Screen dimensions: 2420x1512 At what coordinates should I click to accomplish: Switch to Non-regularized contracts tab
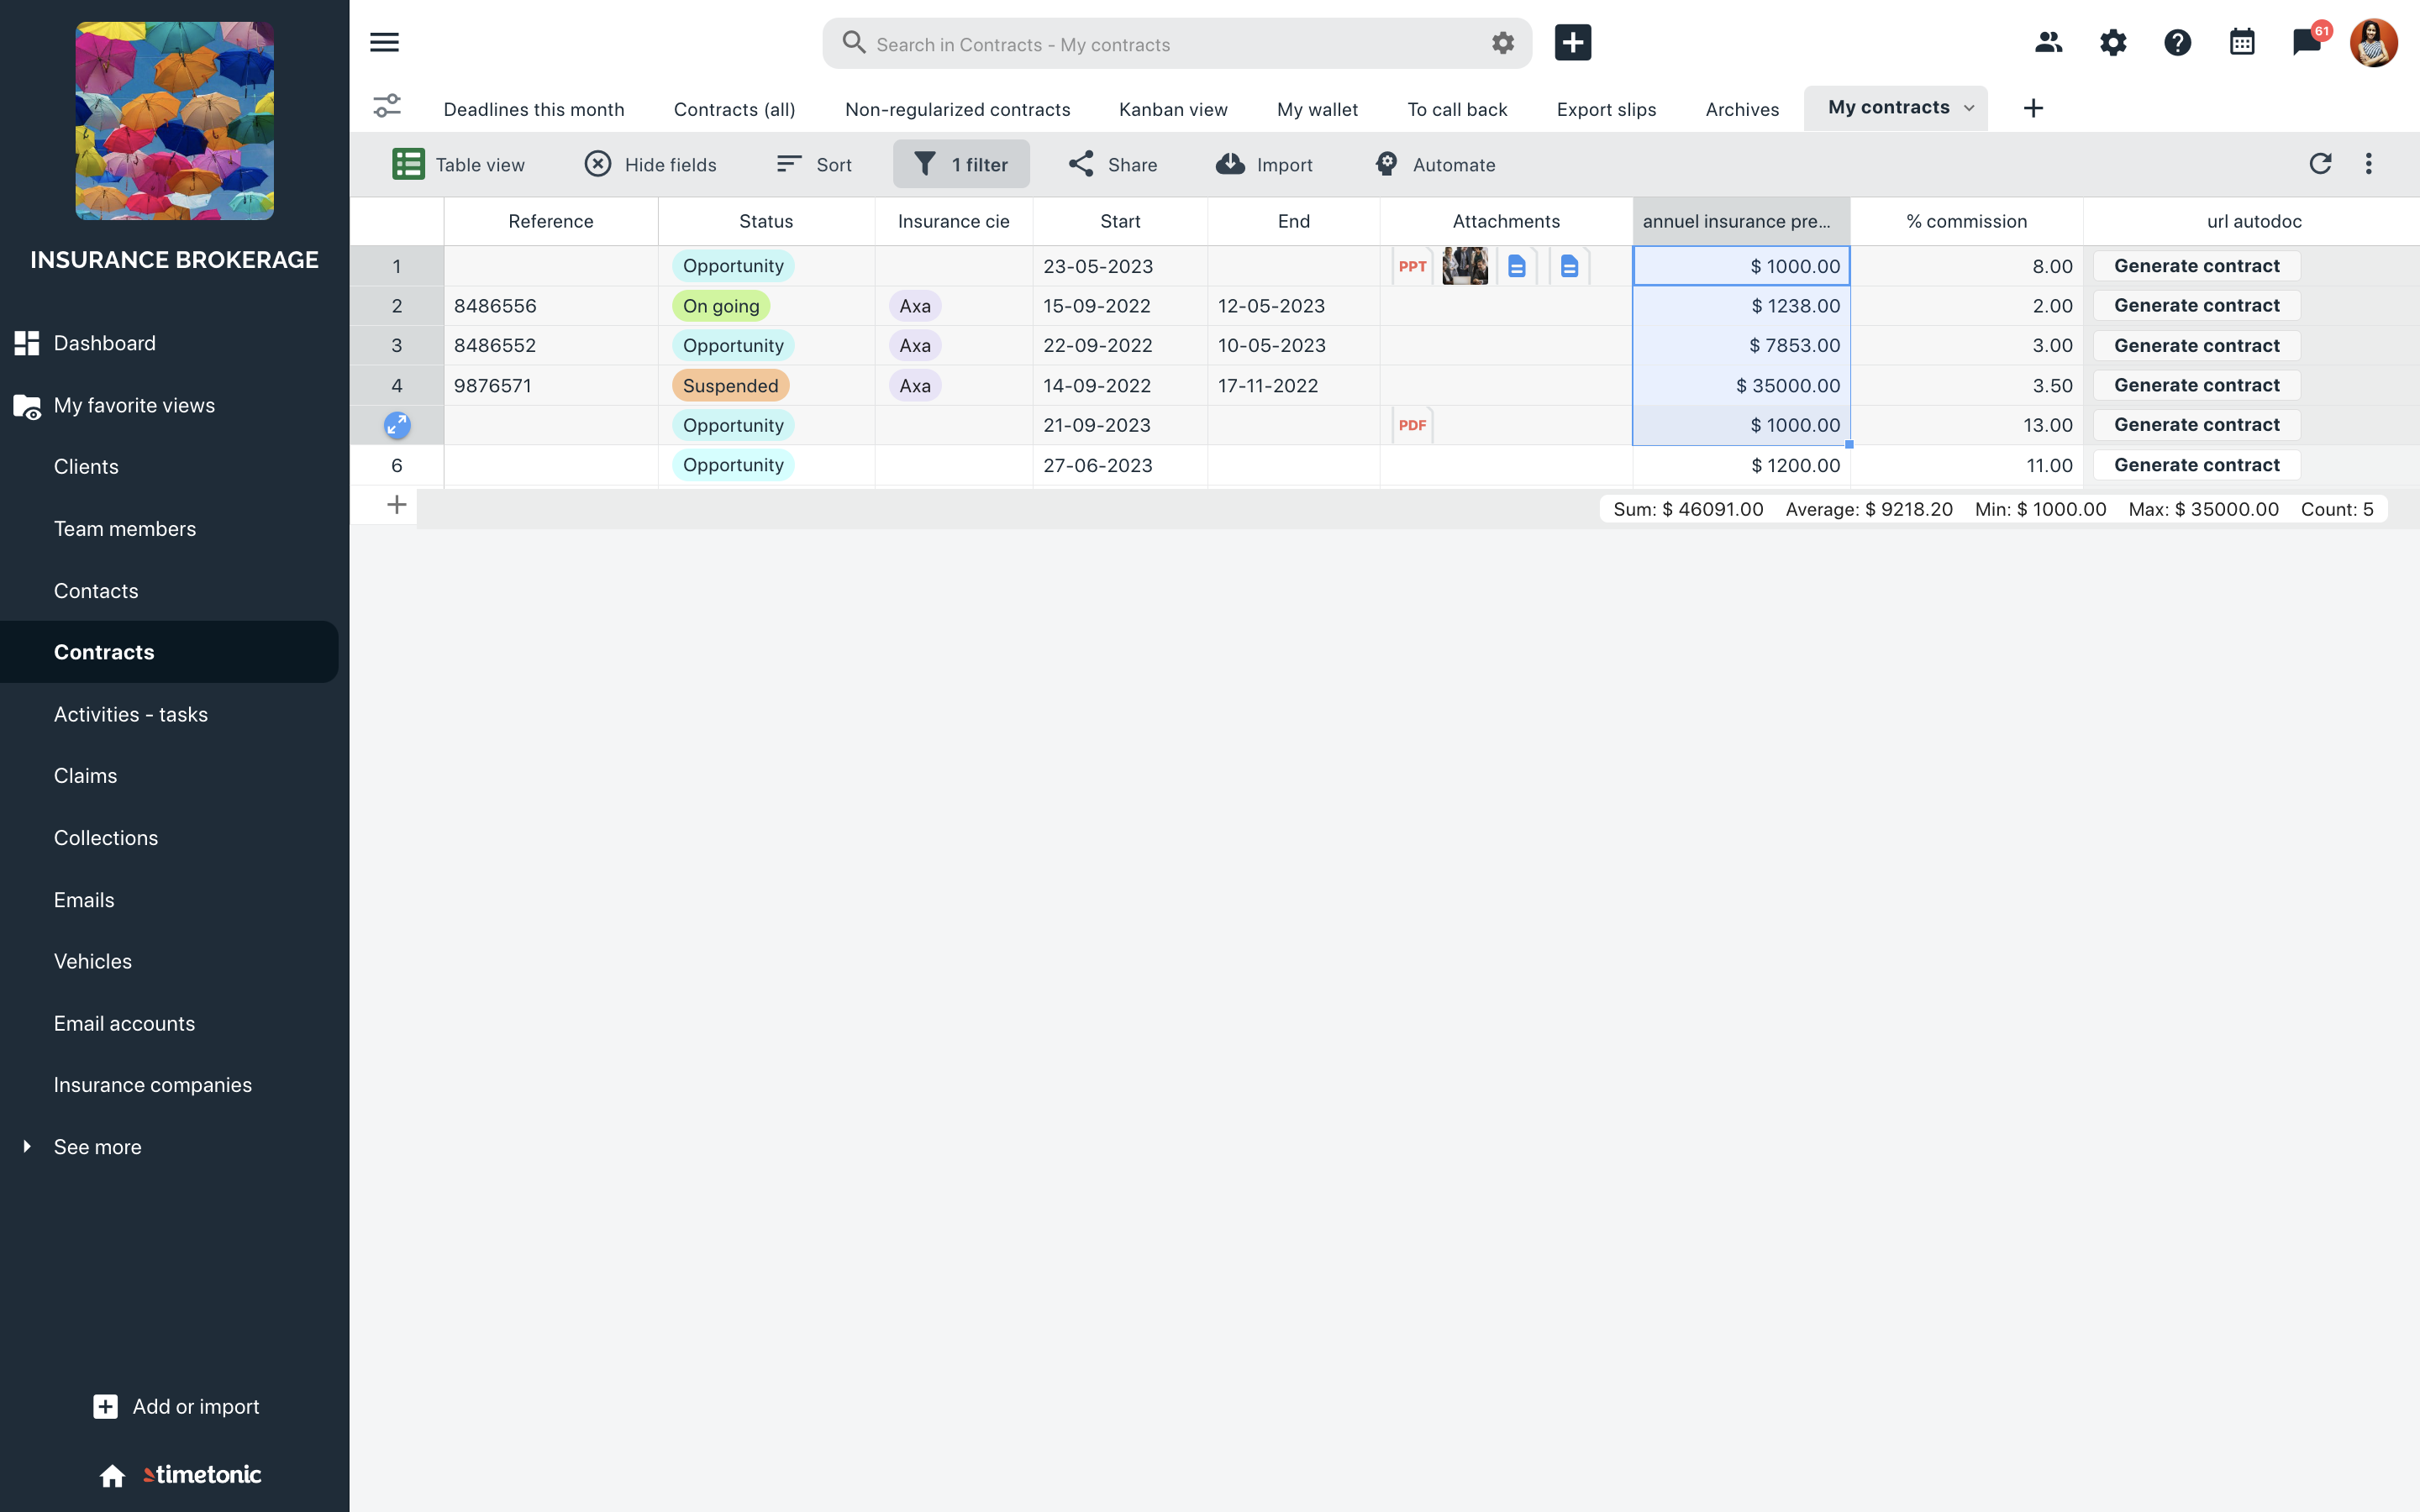coord(957,109)
